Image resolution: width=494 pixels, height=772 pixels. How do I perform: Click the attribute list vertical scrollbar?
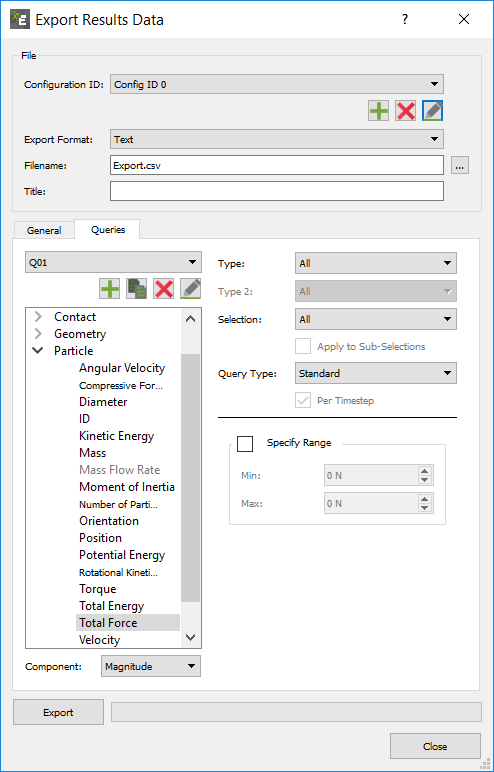coord(191,479)
